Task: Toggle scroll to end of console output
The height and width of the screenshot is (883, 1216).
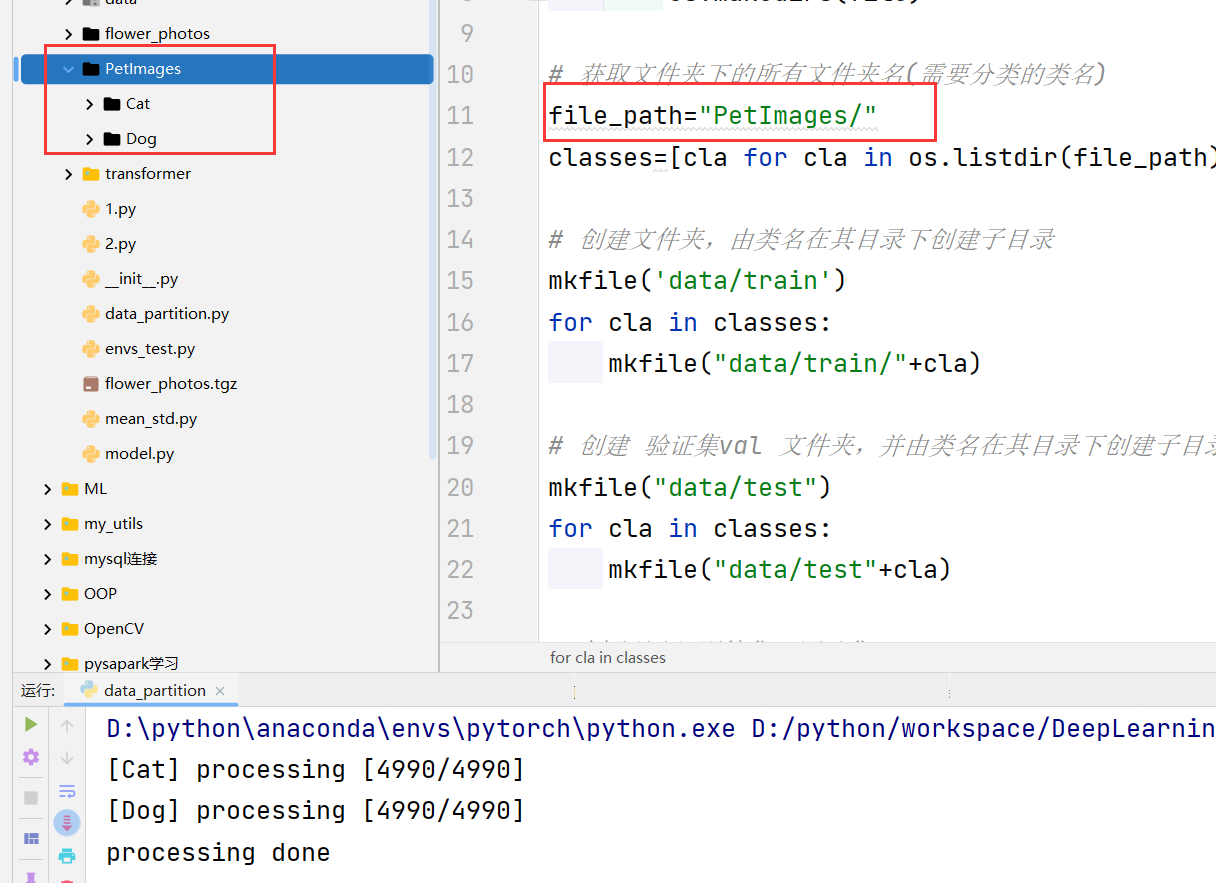Action: 67,823
